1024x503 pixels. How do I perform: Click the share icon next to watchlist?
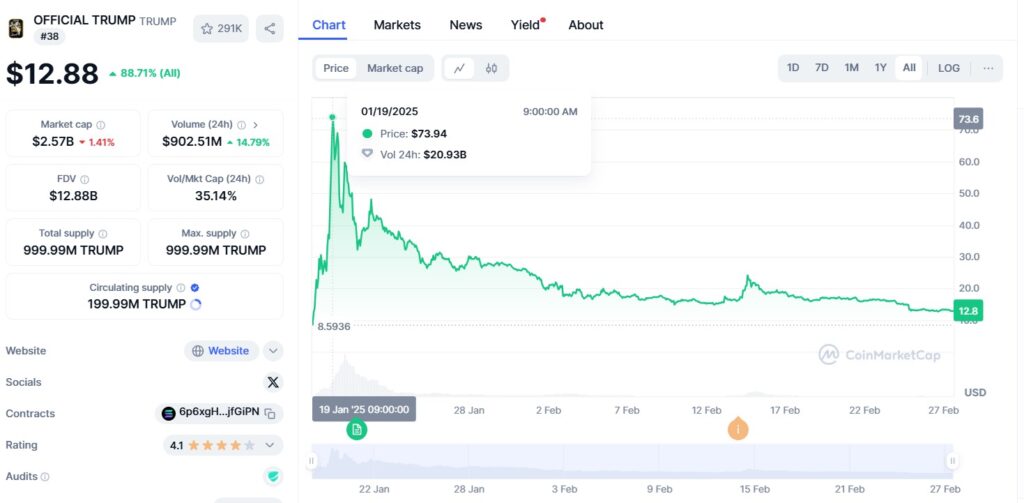pos(270,29)
